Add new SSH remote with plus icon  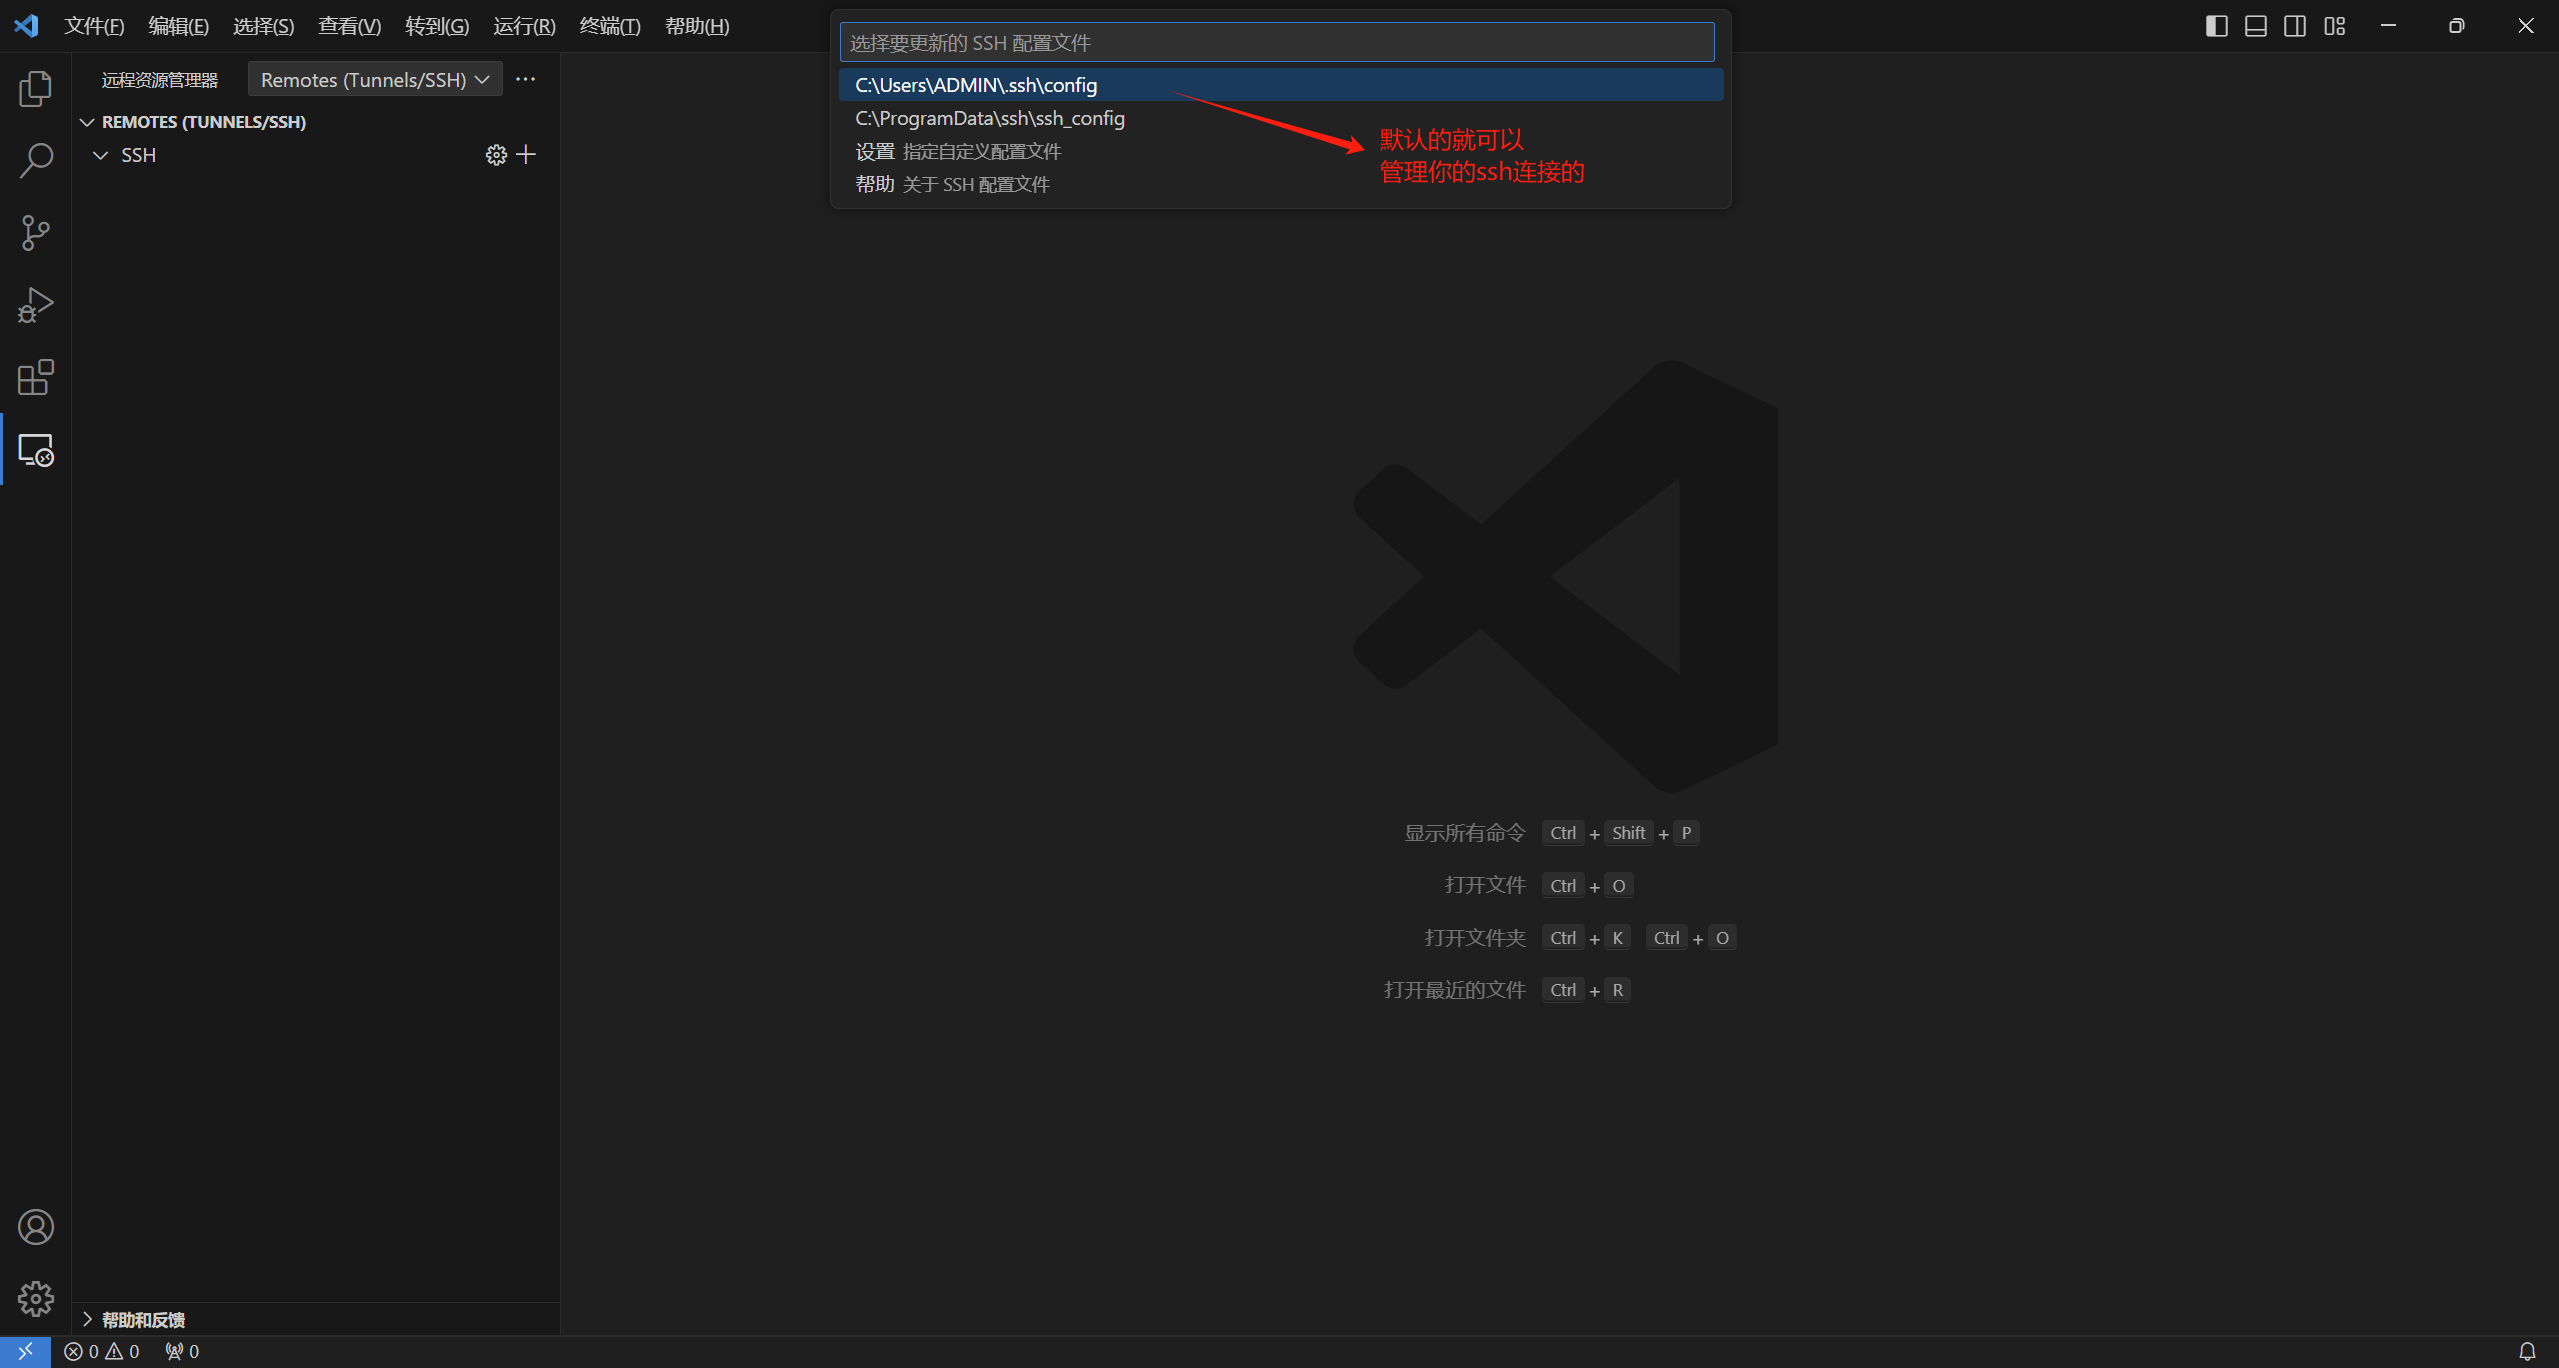[526, 155]
